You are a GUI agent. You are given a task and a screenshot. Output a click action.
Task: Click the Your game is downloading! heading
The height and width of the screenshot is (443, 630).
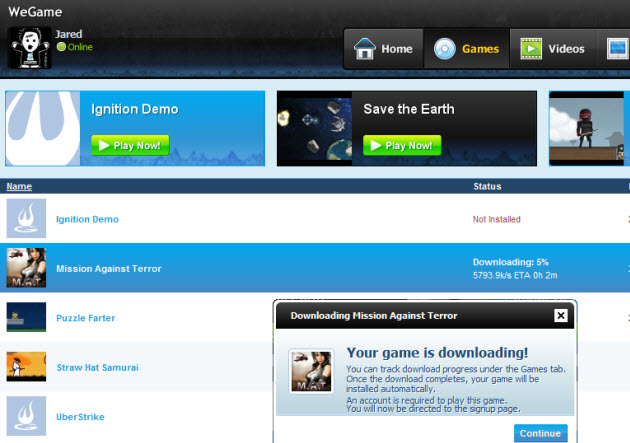point(437,353)
